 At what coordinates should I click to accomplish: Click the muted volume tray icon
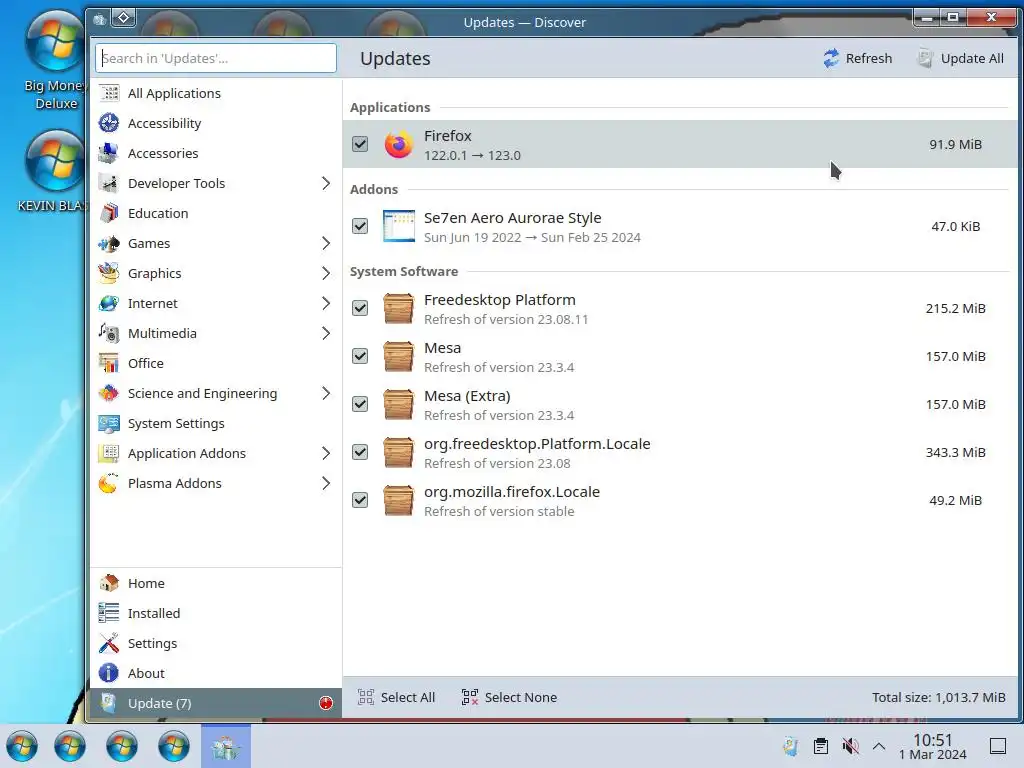[x=850, y=746]
